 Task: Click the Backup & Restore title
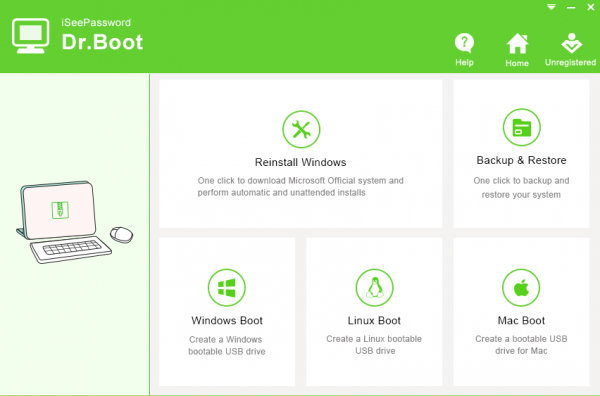521,160
